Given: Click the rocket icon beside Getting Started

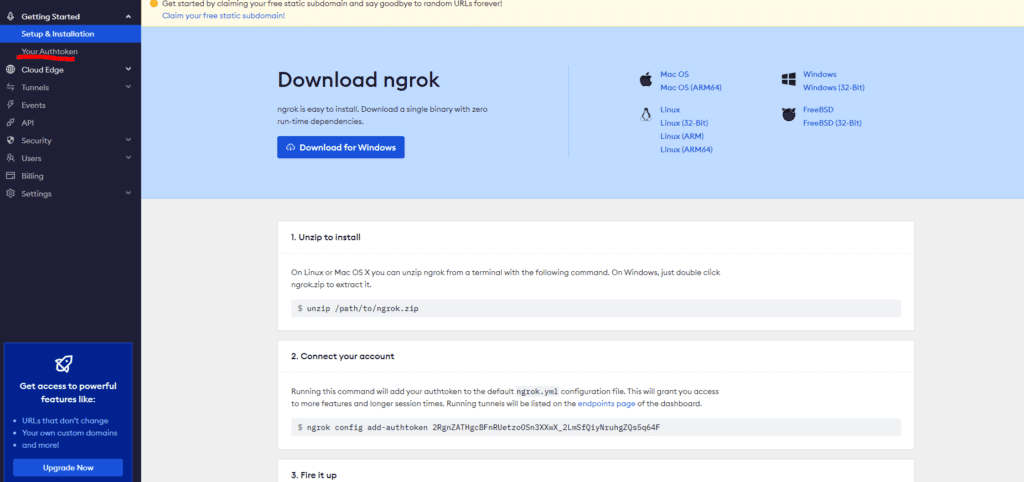Looking at the screenshot, I should click(10, 16).
